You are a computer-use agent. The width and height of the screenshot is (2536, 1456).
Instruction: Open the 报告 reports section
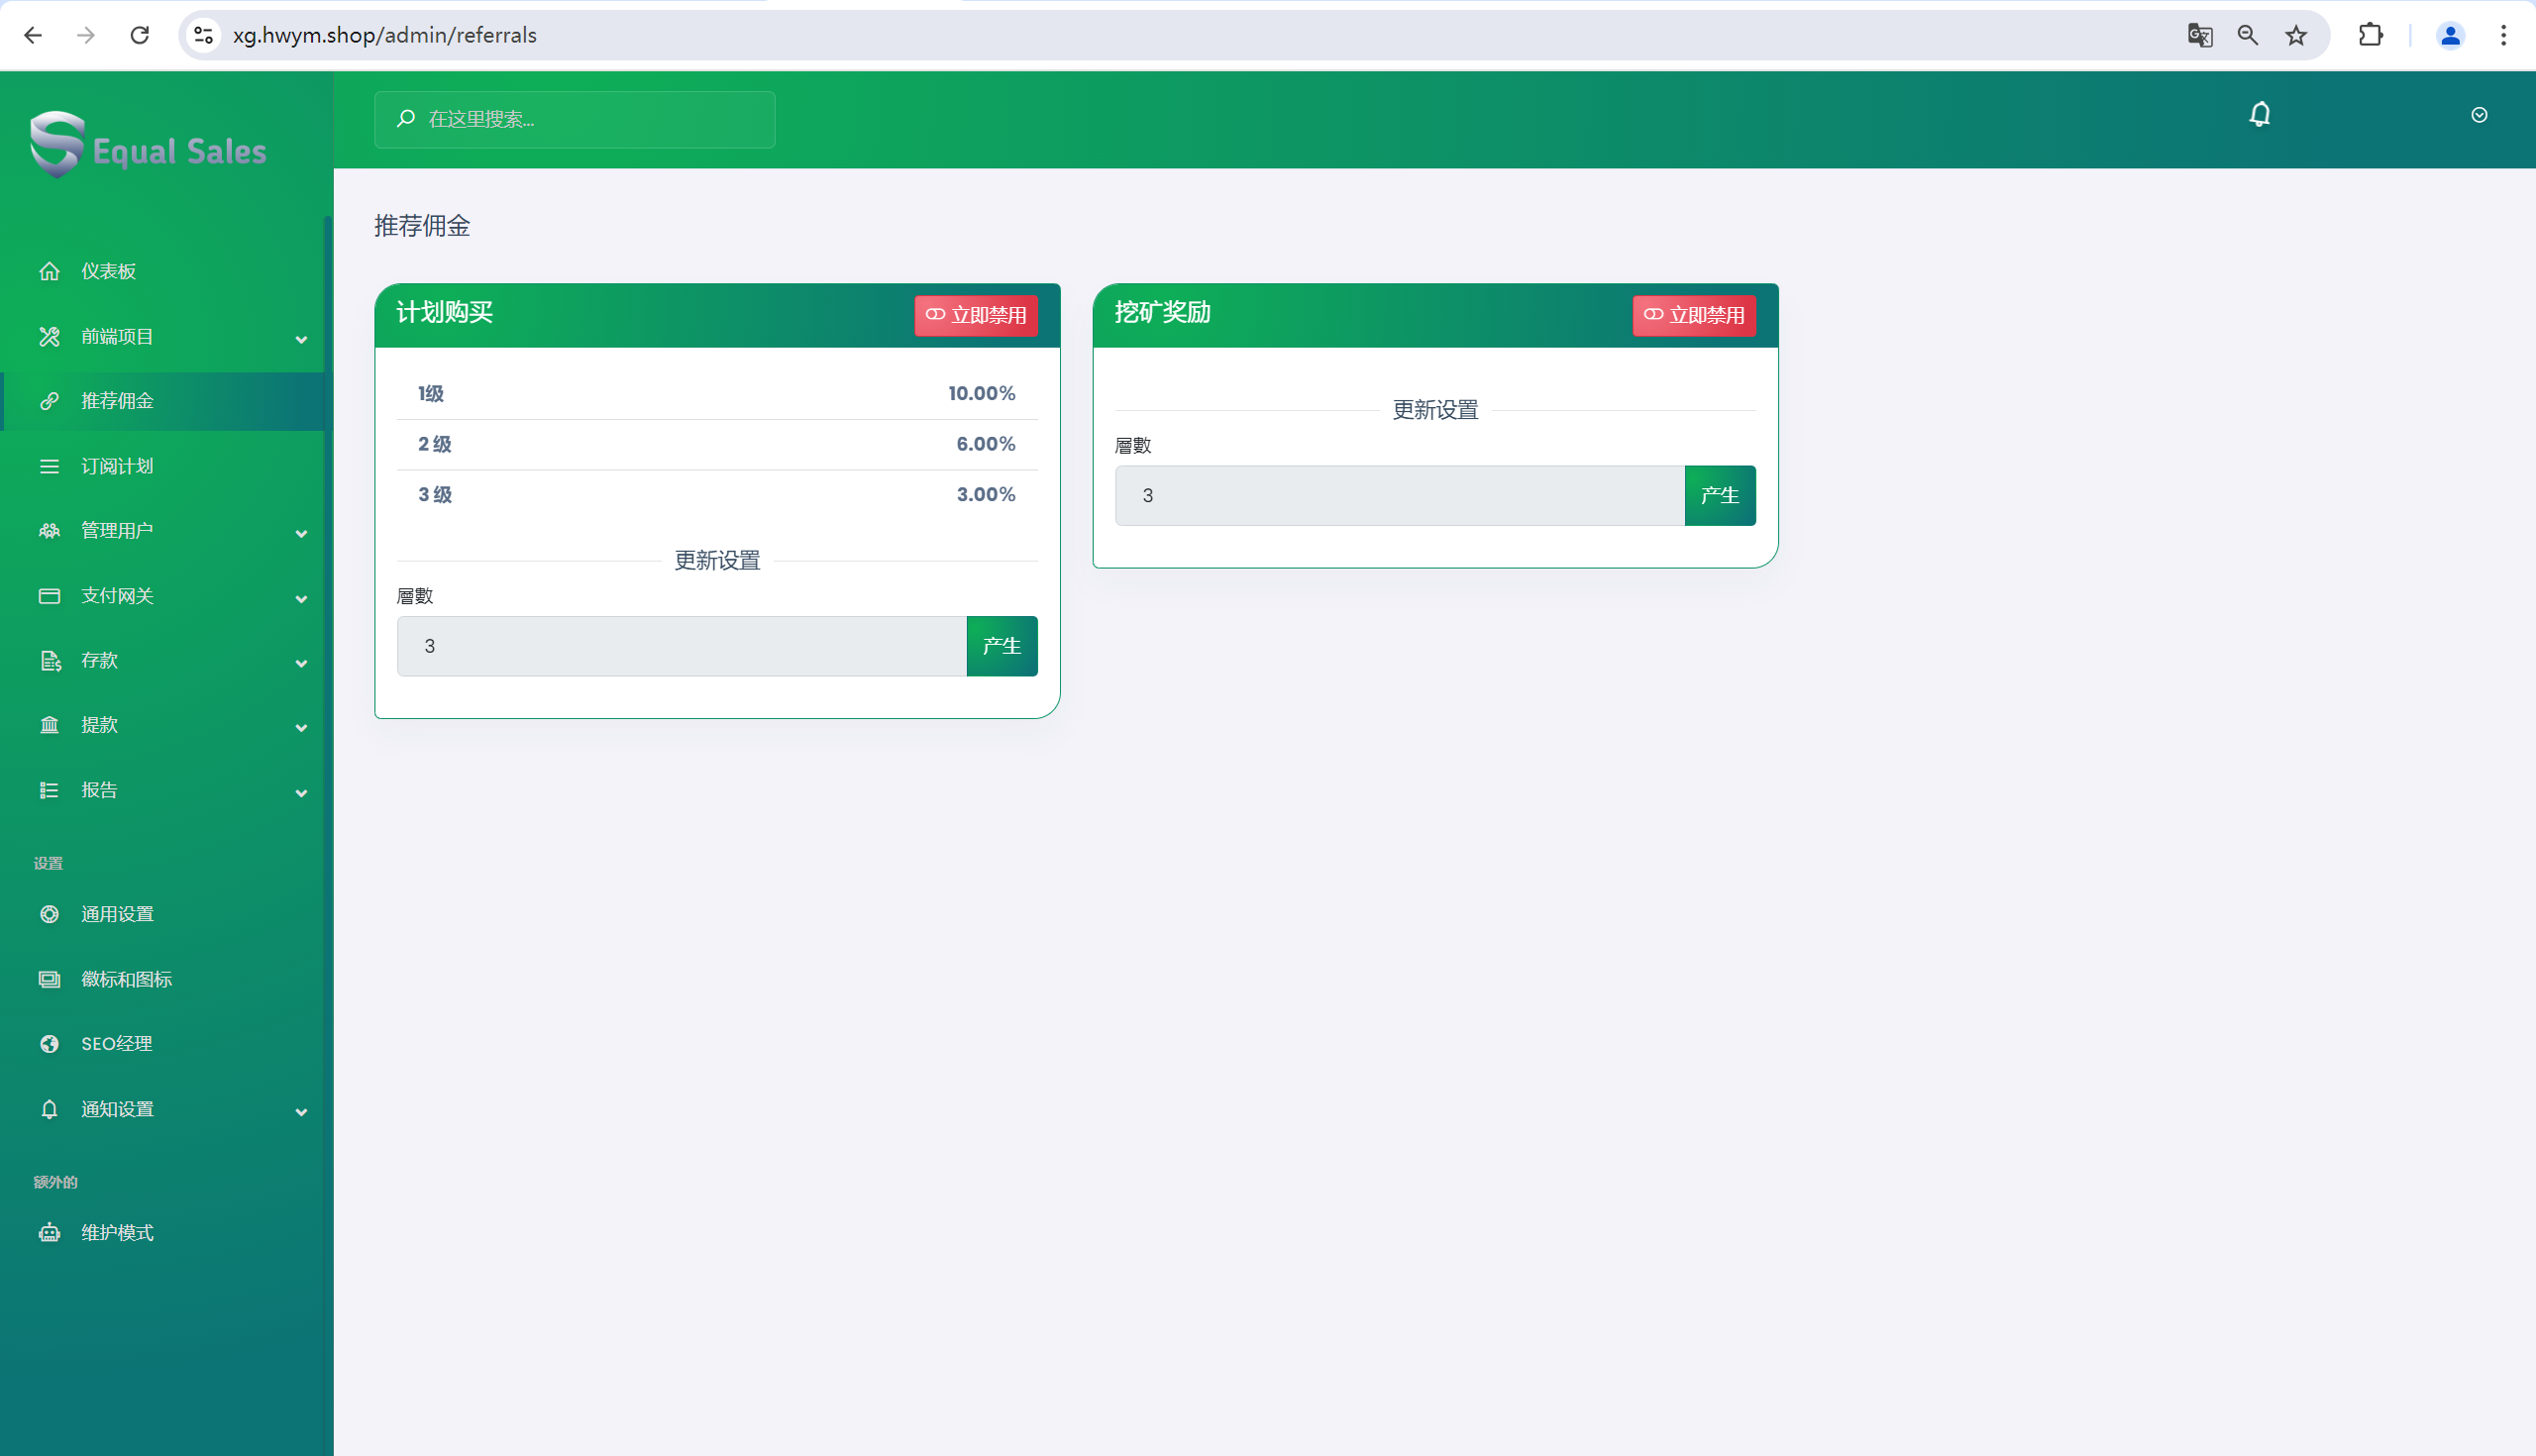click(x=165, y=790)
